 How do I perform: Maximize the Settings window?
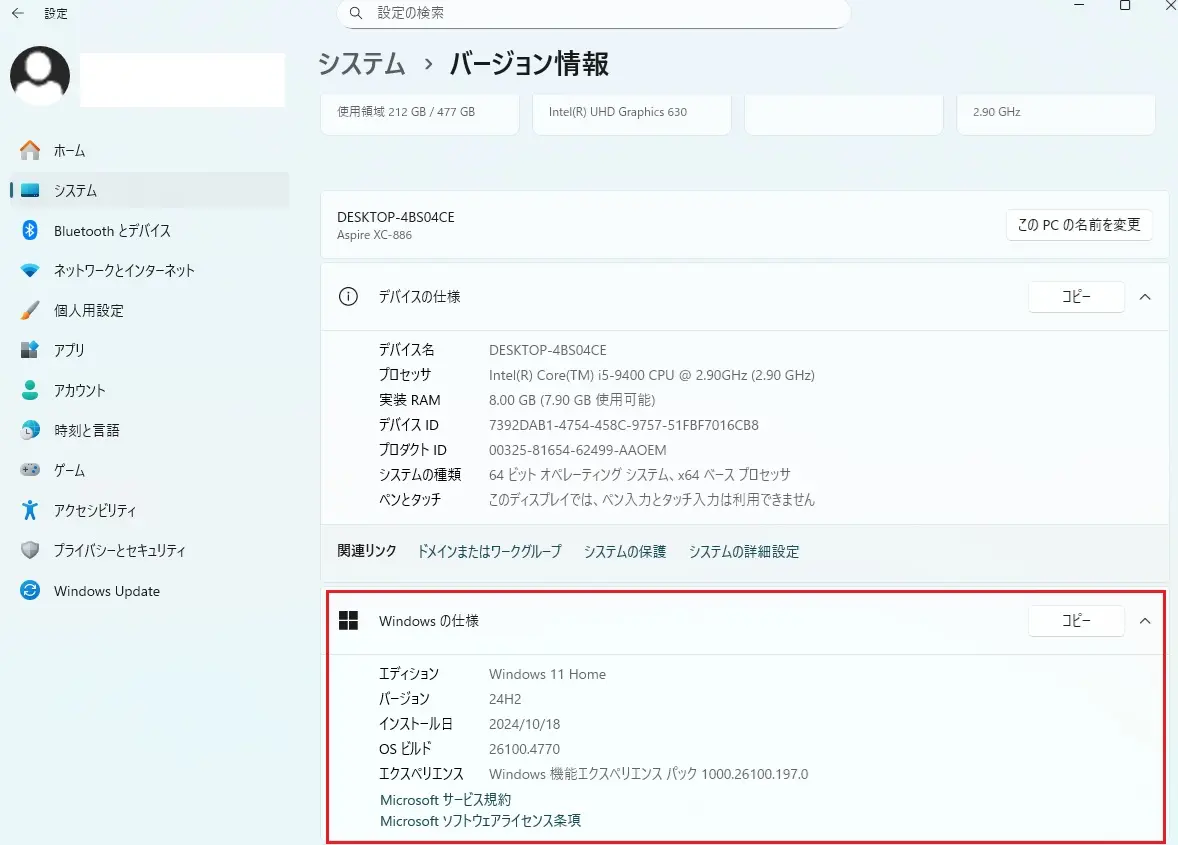(x=1125, y=5)
